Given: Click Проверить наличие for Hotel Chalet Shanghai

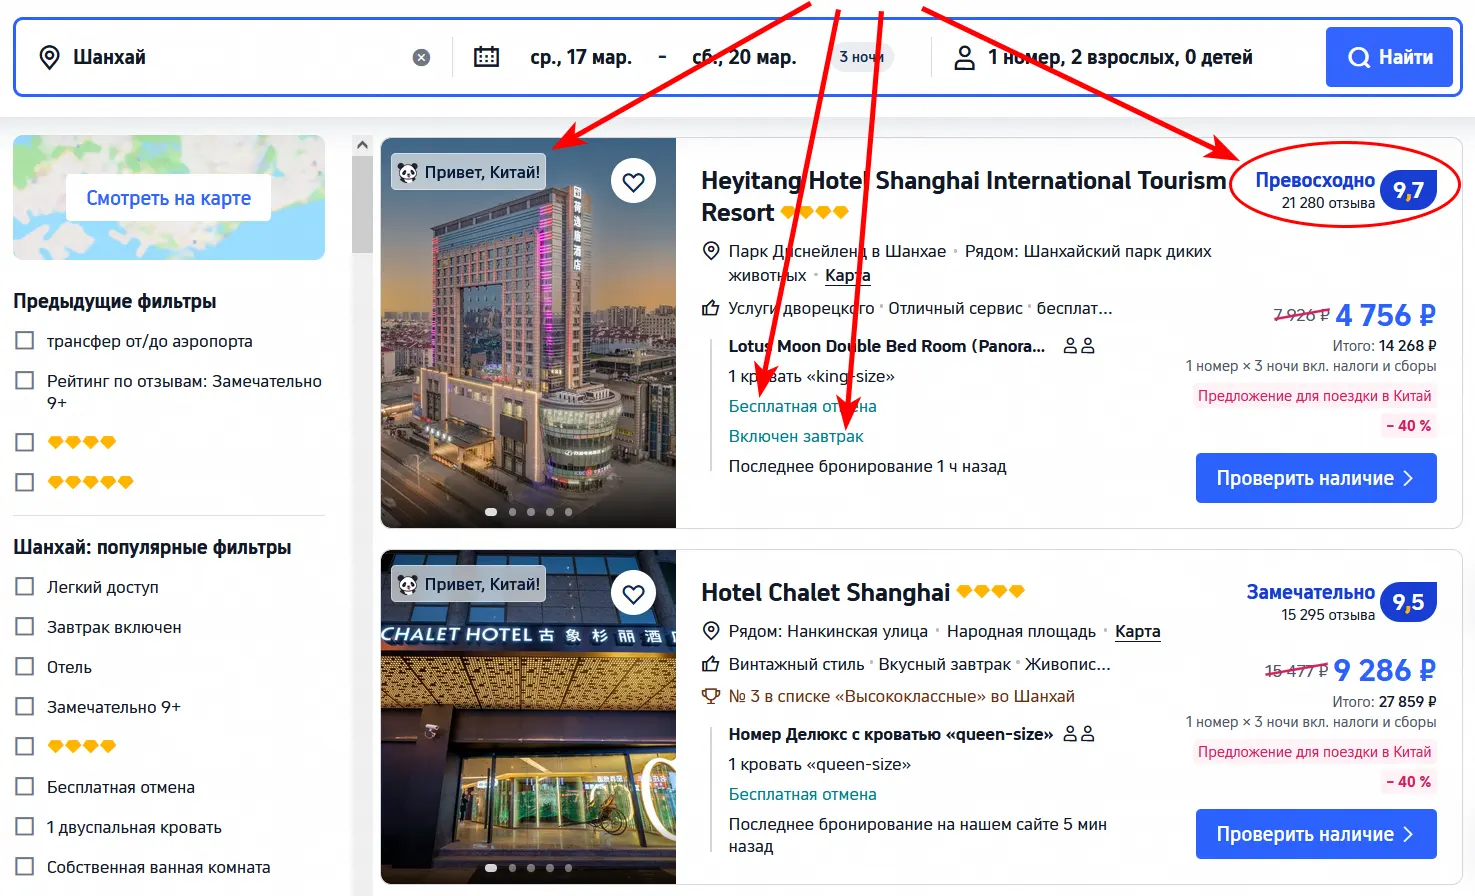Looking at the screenshot, I should click(x=1316, y=834).
